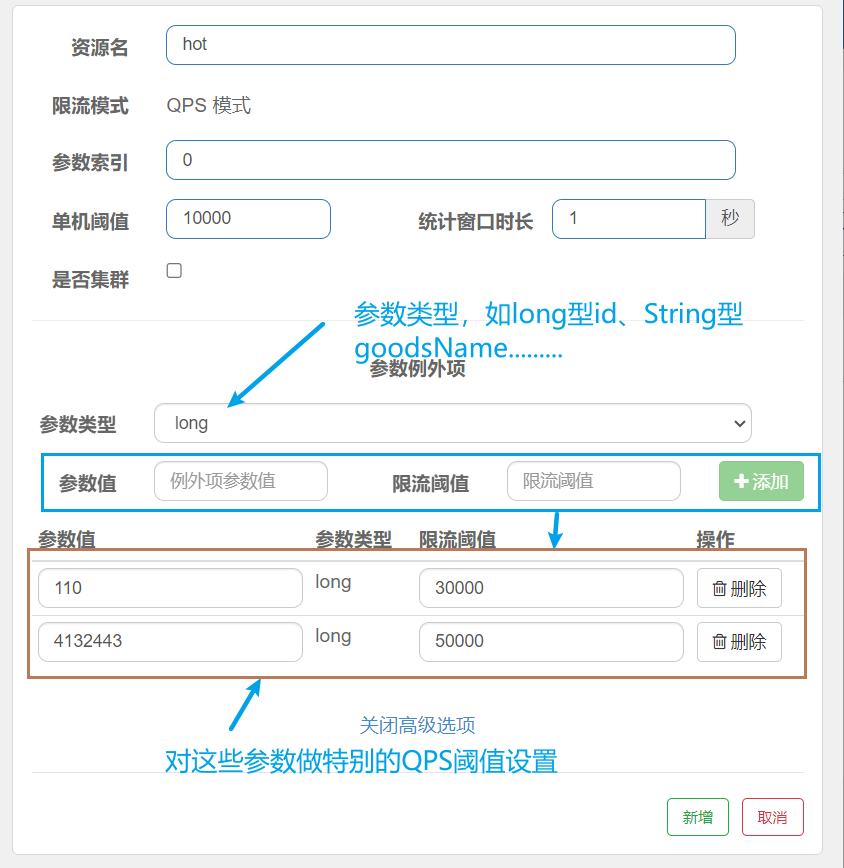Focus the 限流阈值 placeholder input field
The width and height of the screenshot is (844, 868).
point(594,481)
